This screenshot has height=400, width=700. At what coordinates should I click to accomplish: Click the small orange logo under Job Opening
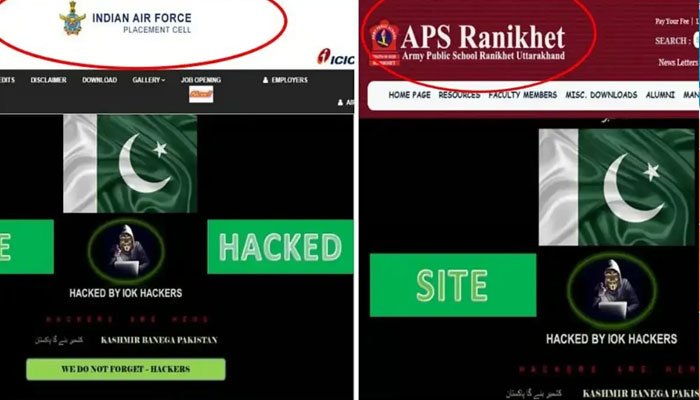[201, 94]
